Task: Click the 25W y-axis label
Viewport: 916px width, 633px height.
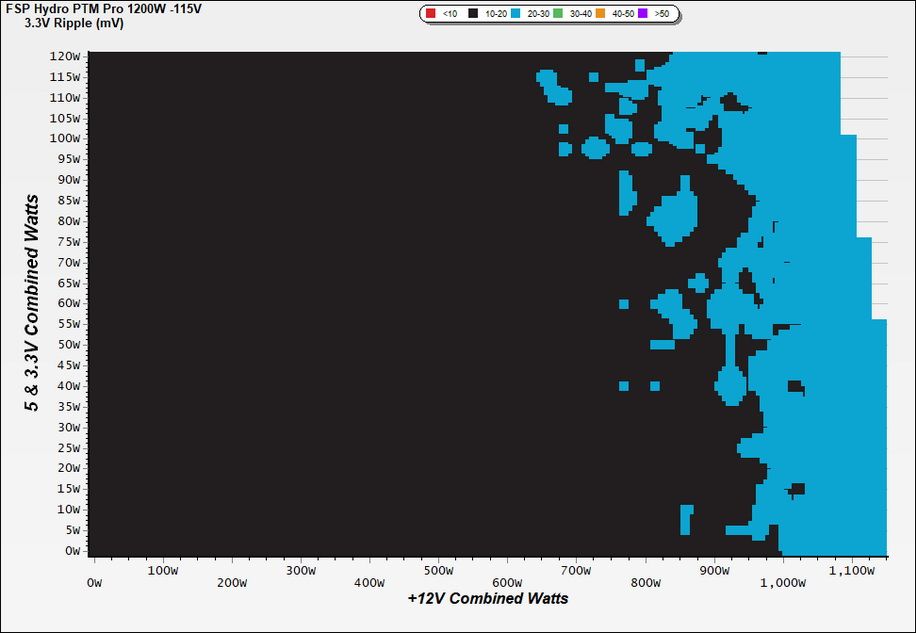Action: [68, 447]
